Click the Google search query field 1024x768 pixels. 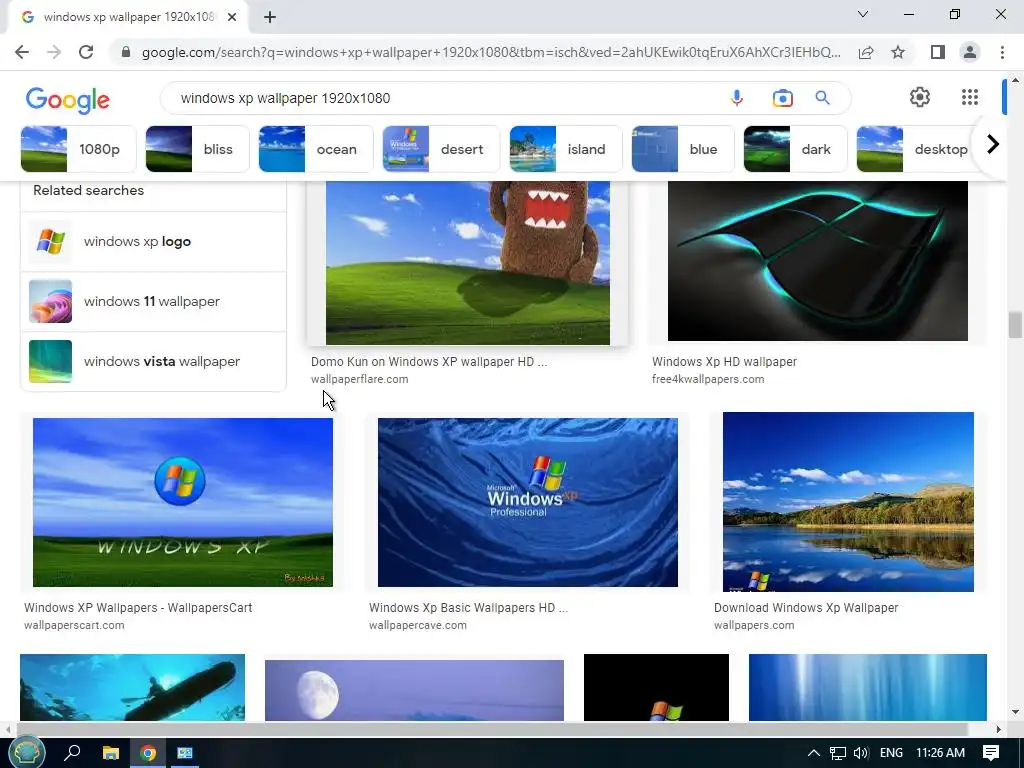[x=444, y=98]
